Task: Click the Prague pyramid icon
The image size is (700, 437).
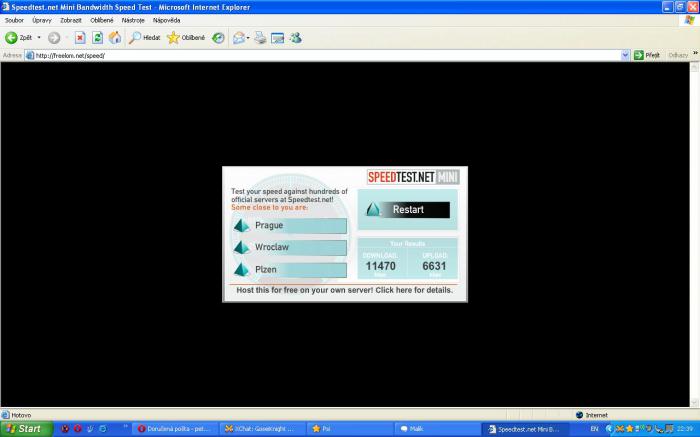Action: [242, 225]
